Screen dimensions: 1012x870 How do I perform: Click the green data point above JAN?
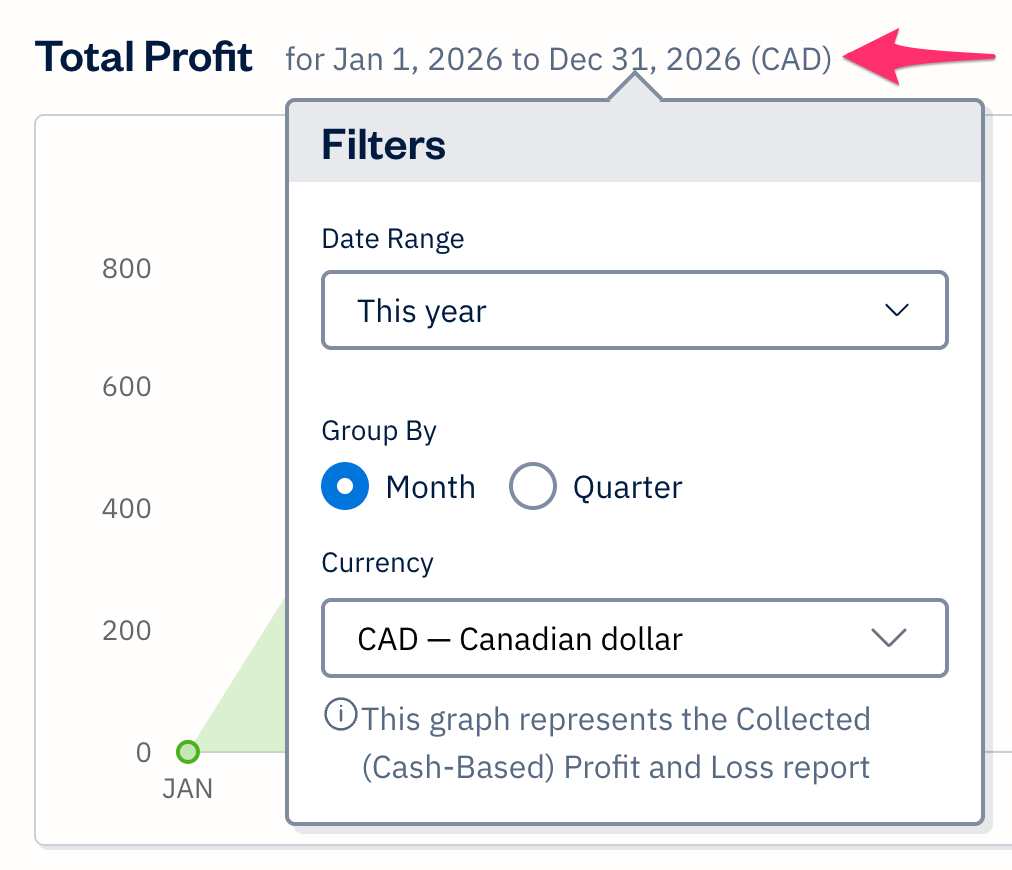(x=188, y=752)
